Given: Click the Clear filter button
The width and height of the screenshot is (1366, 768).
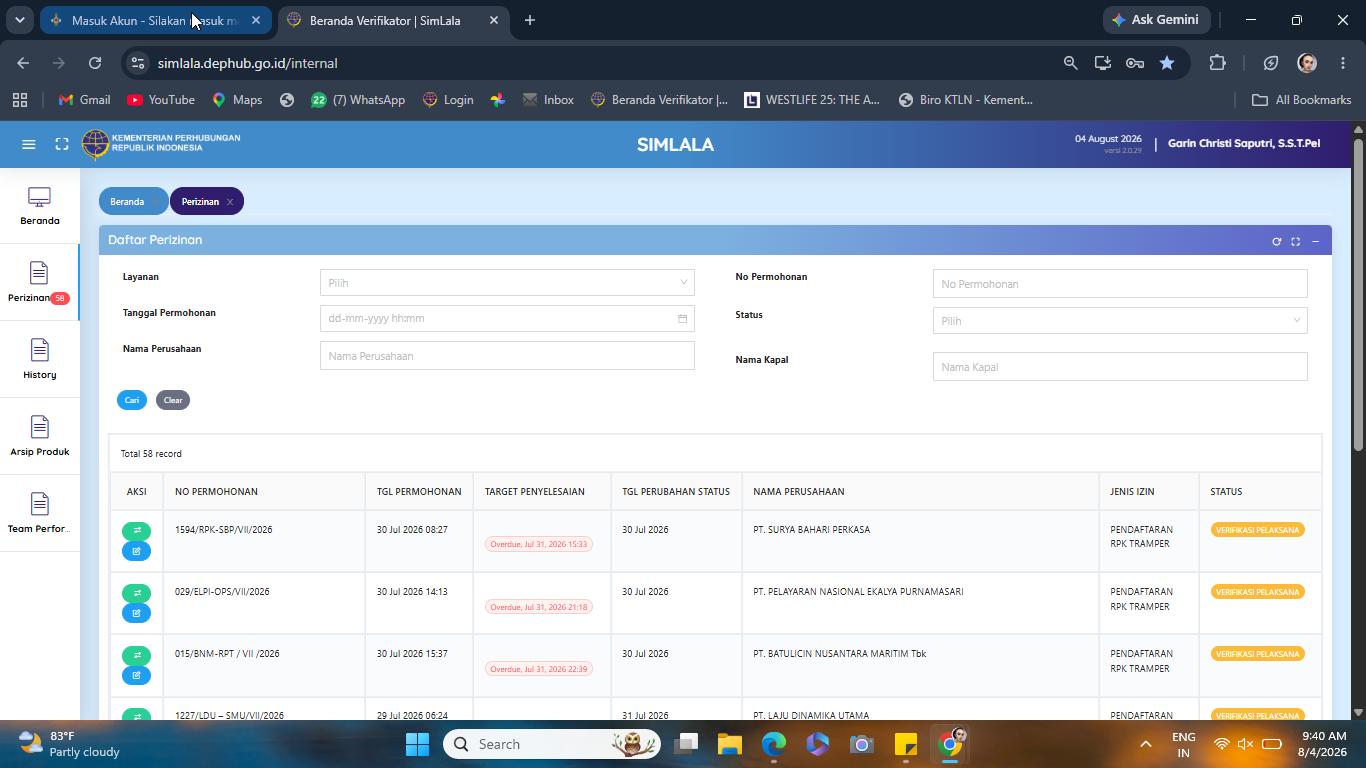Looking at the screenshot, I should coord(173,400).
